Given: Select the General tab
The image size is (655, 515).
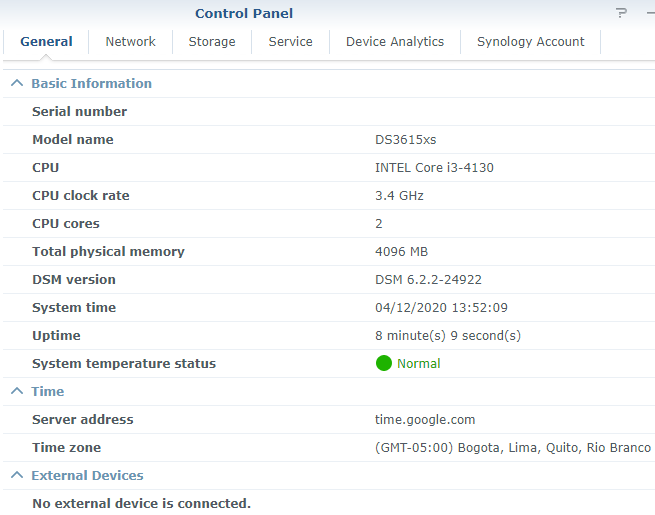Looking at the screenshot, I should click(x=46, y=42).
